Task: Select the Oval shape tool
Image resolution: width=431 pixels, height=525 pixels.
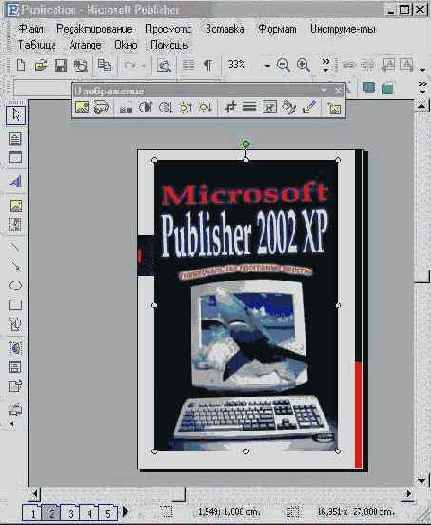Action: [x=15, y=285]
